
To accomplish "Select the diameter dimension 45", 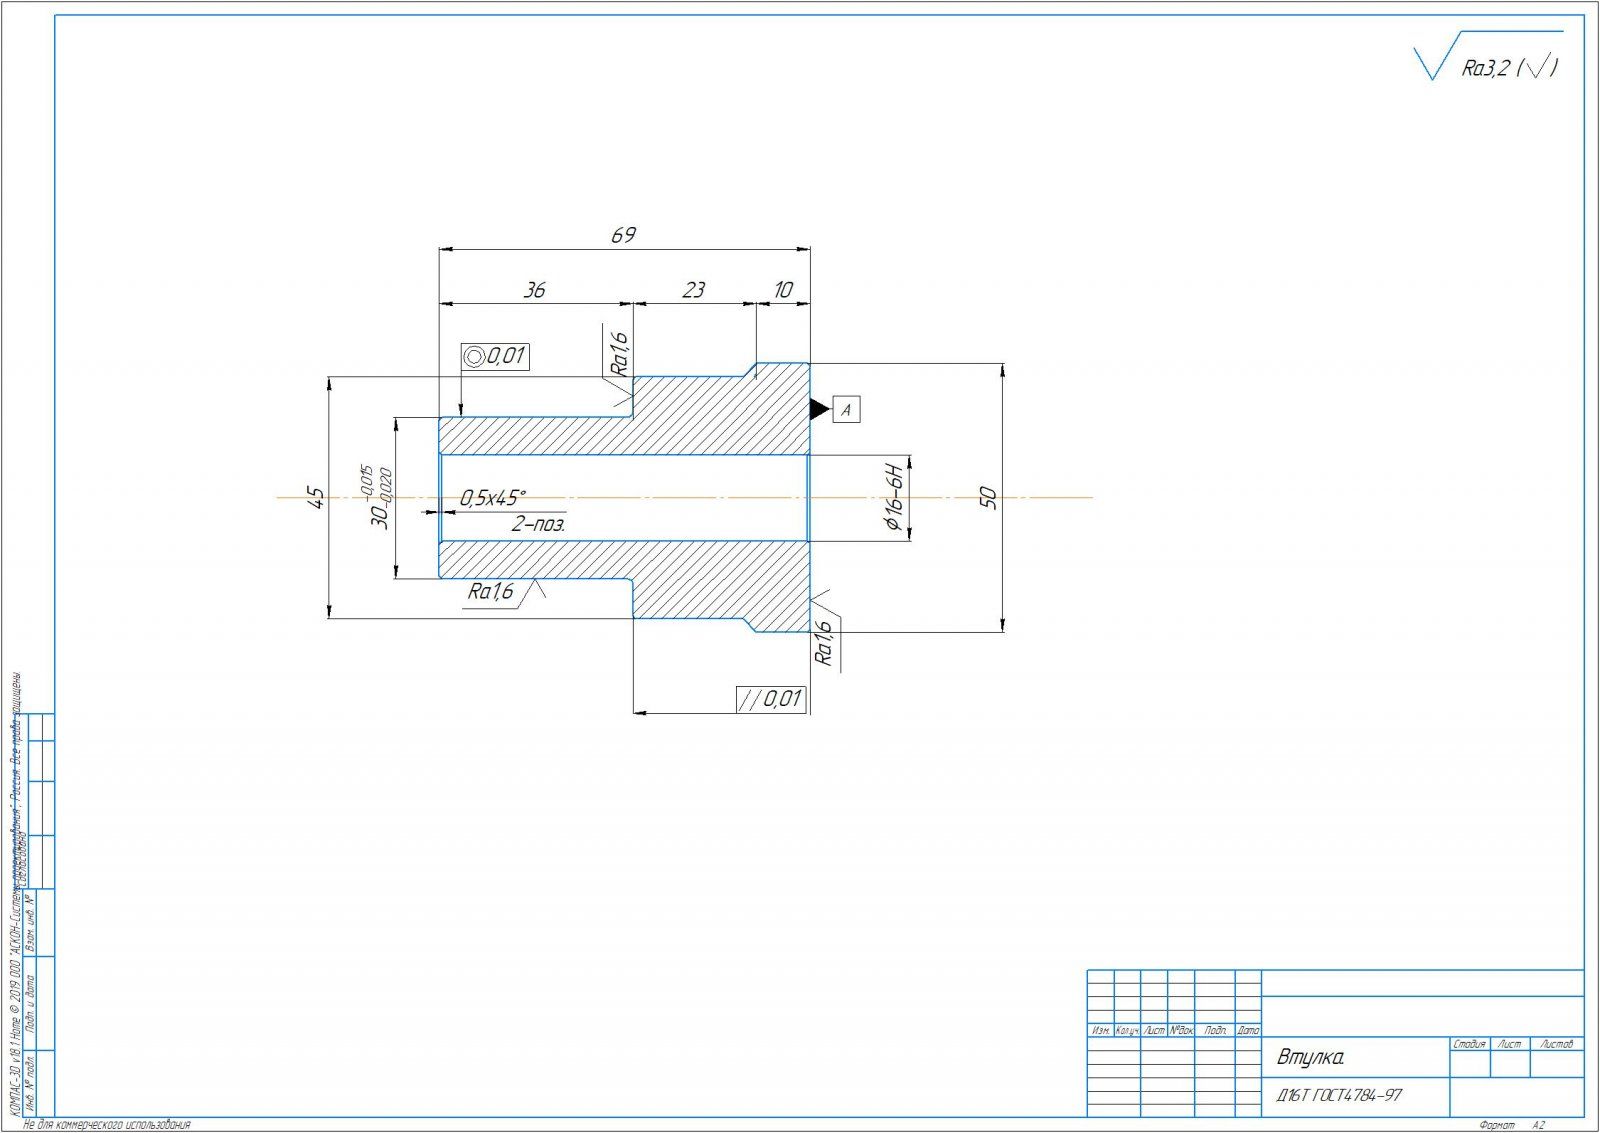I will (316, 497).
